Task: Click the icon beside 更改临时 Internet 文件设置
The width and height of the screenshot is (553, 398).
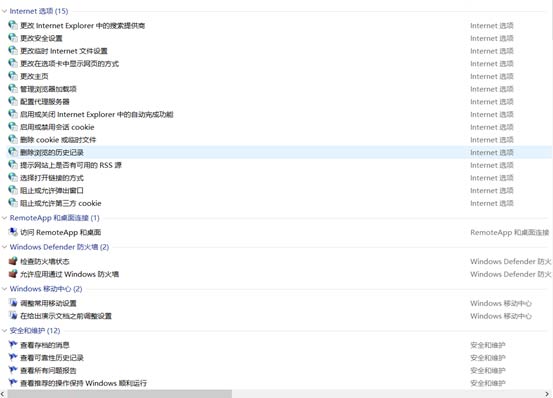Action: tap(13, 50)
